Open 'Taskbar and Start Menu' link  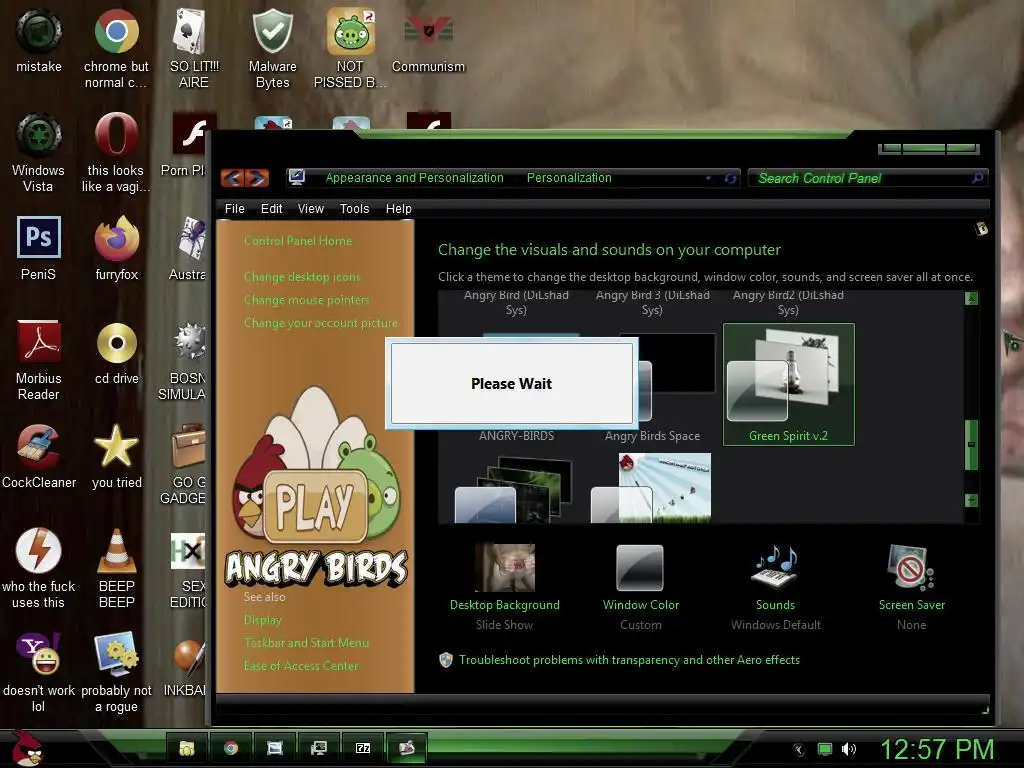pyautogui.click(x=306, y=643)
